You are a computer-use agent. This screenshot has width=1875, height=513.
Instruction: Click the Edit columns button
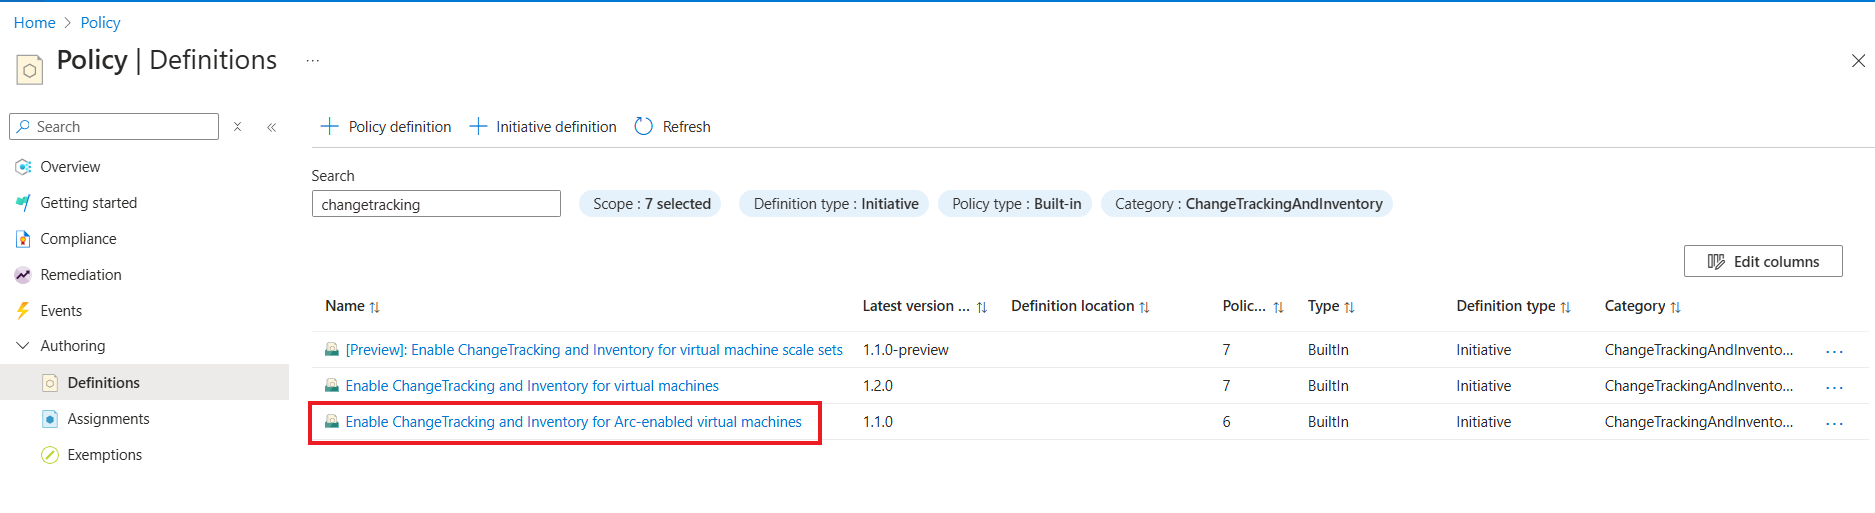pyautogui.click(x=1763, y=261)
